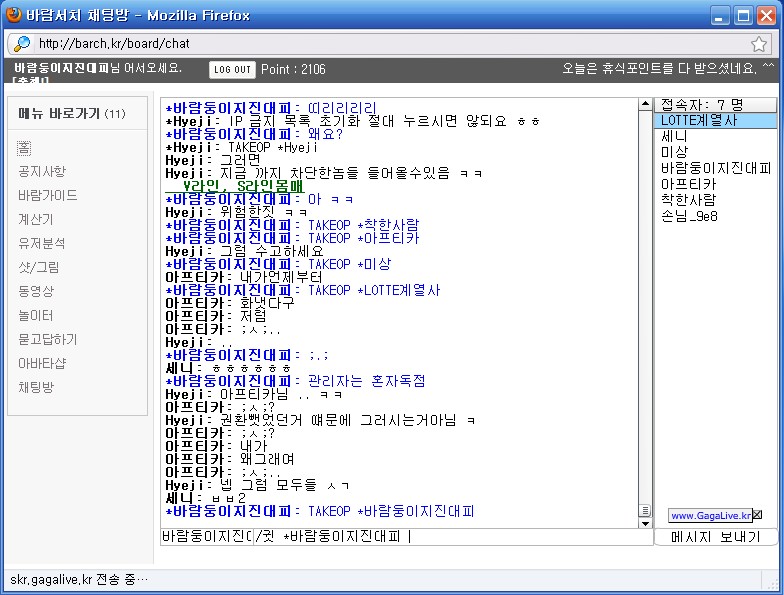The width and height of the screenshot is (784, 595).
Task: Close the GagaLive banner with the X
Action: coord(757,515)
